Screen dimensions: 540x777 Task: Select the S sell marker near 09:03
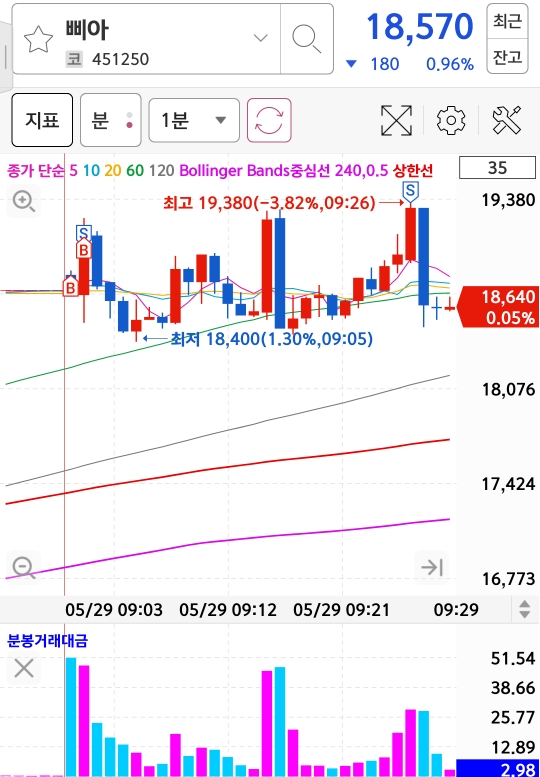click(84, 233)
